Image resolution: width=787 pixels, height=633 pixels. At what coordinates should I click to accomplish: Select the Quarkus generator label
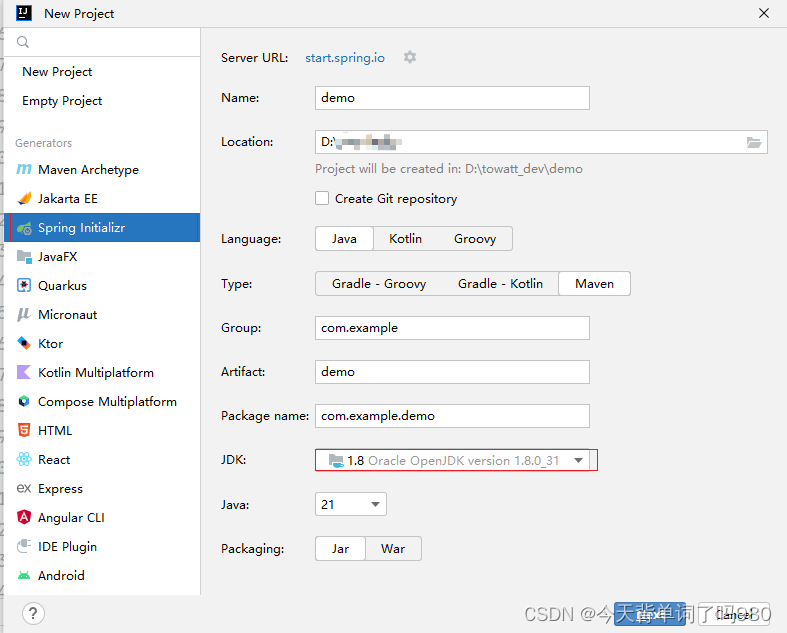[x=62, y=286]
